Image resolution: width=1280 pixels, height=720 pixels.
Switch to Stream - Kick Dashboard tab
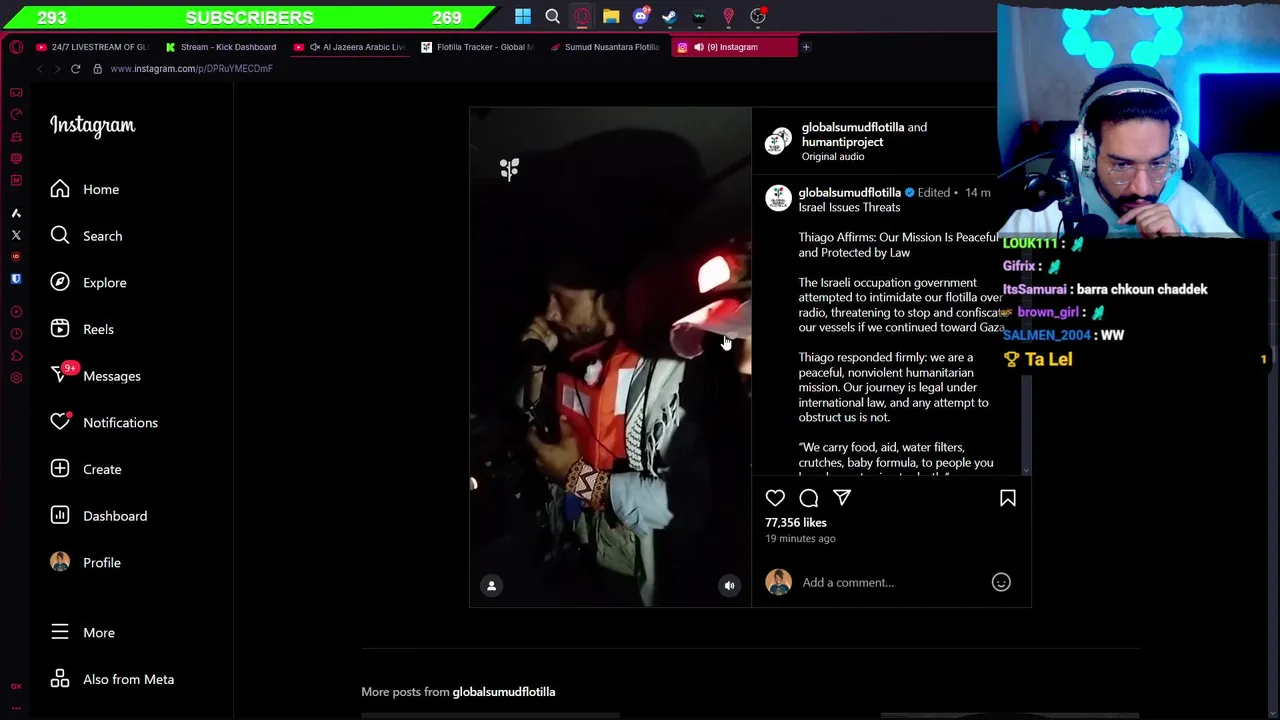tap(222, 47)
